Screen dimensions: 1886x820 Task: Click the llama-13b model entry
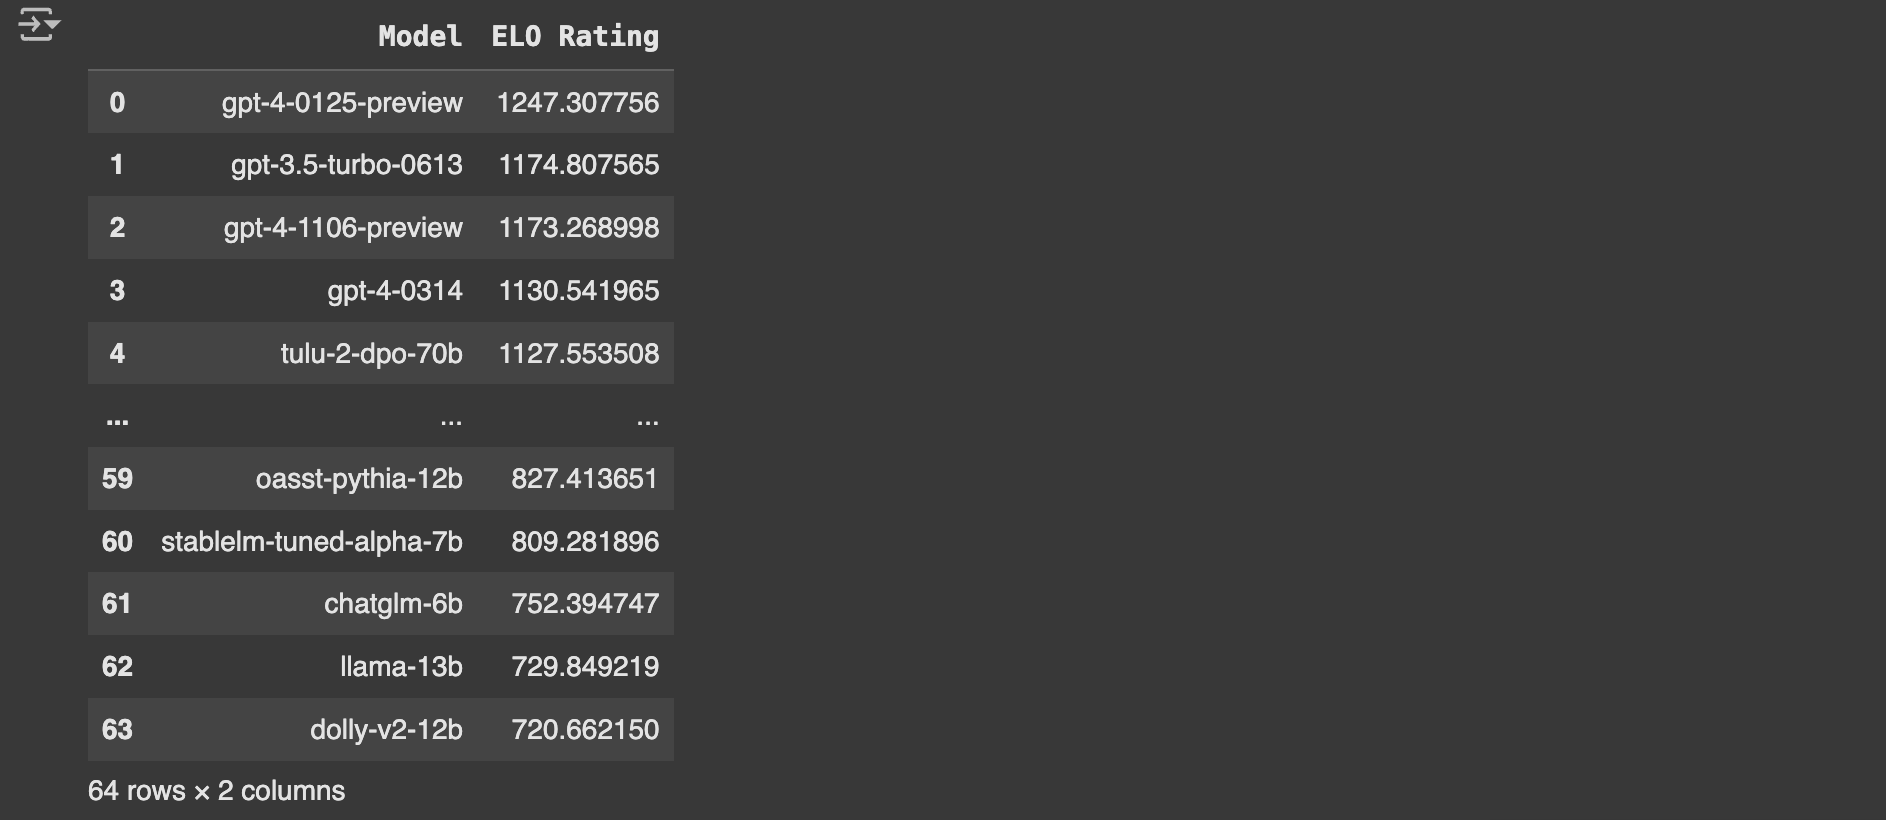pyautogui.click(x=401, y=667)
